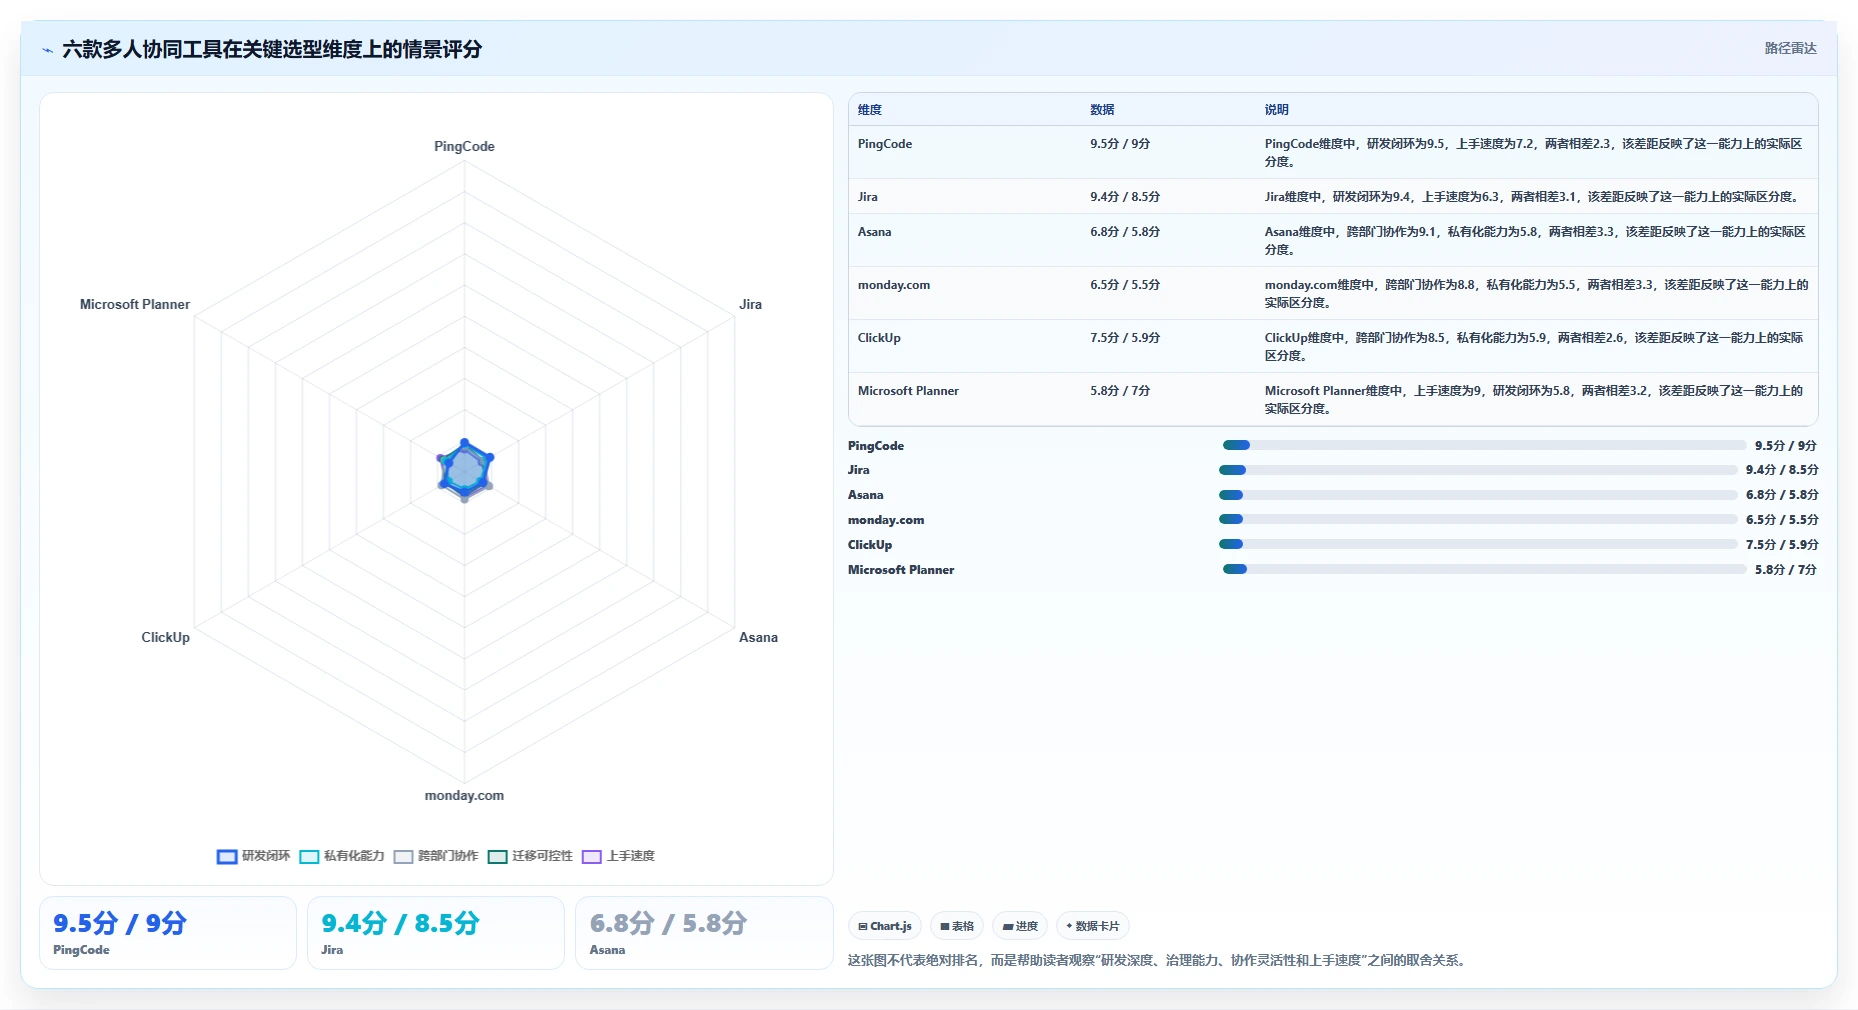Click the ClickUp维度中 description cell
The width and height of the screenshot is (1858, 1010).
1535,346
